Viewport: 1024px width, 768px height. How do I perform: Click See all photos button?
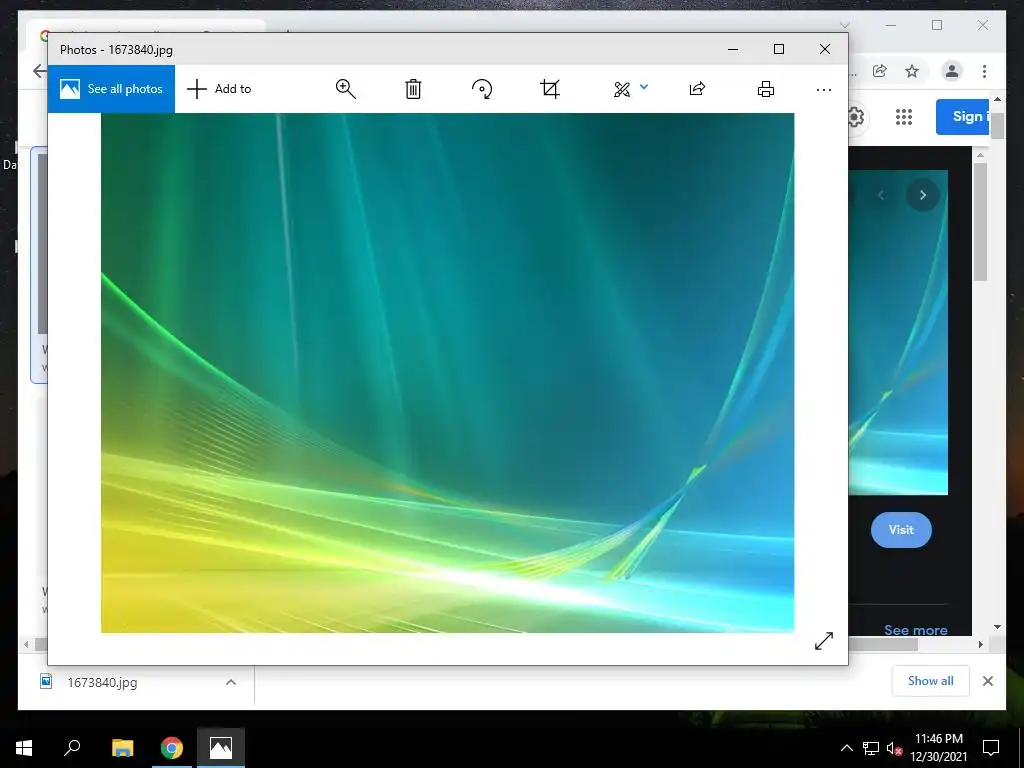click(111, 89)
